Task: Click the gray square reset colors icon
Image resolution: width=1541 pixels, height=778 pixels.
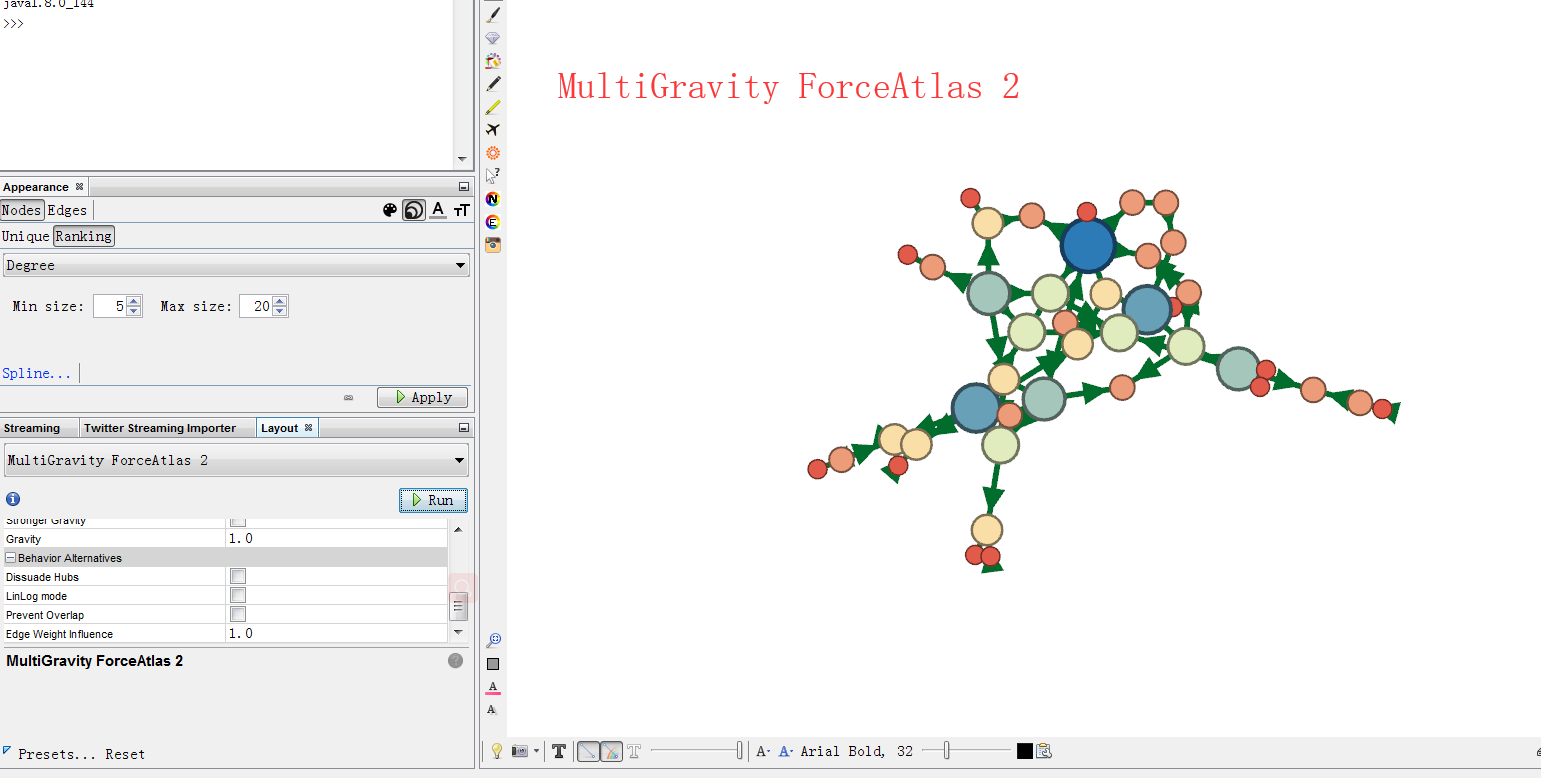Action: 493,664
